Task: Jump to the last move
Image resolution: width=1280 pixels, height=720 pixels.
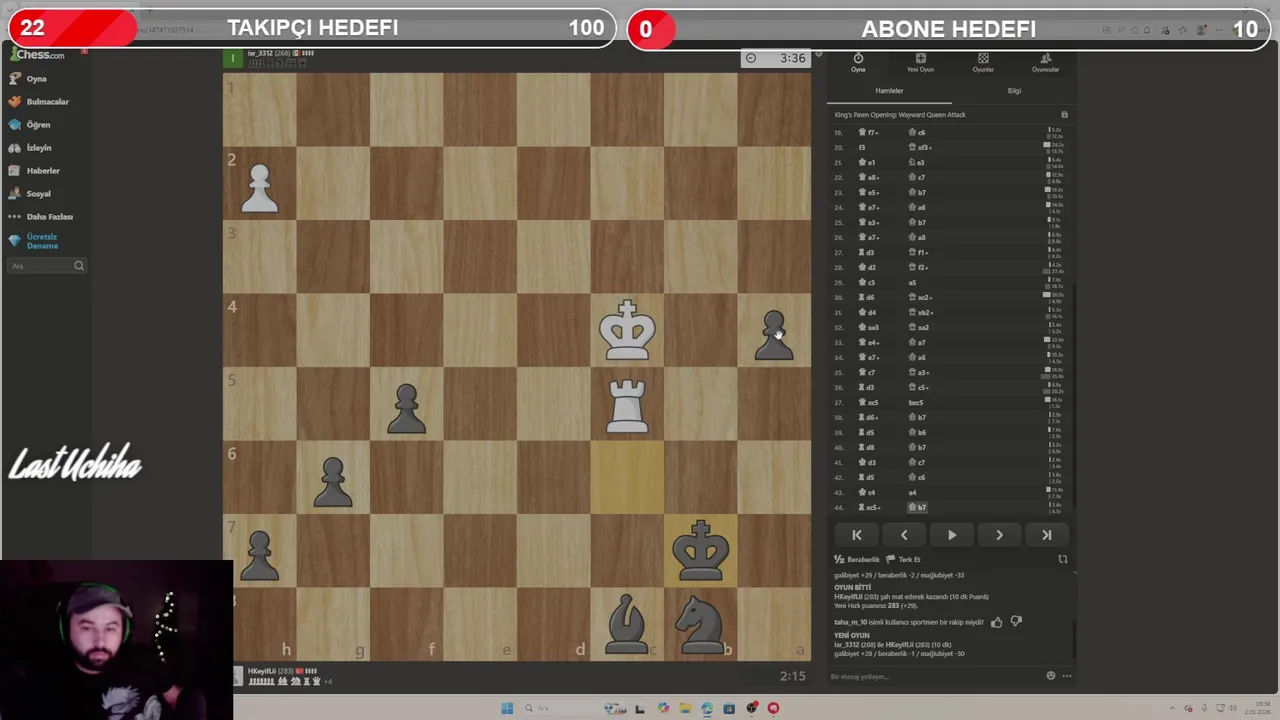Action: click(x=1046, y=535)
